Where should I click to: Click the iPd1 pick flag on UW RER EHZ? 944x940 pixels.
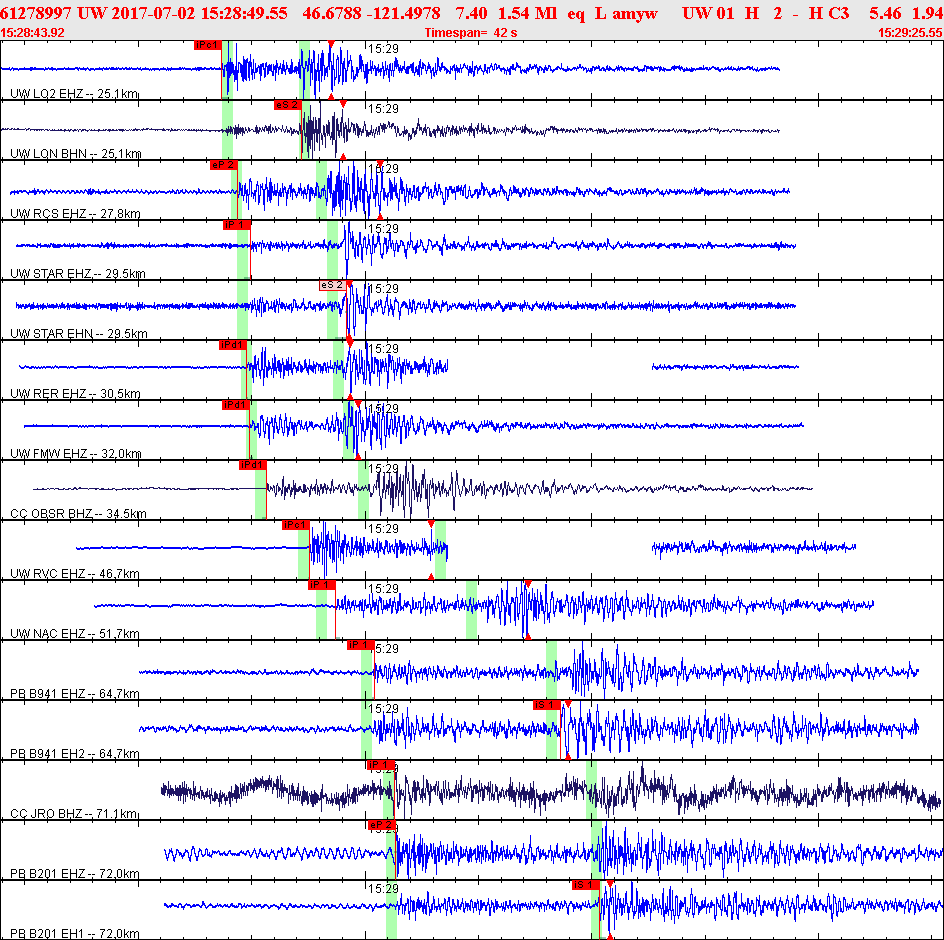tap(232, 345)
